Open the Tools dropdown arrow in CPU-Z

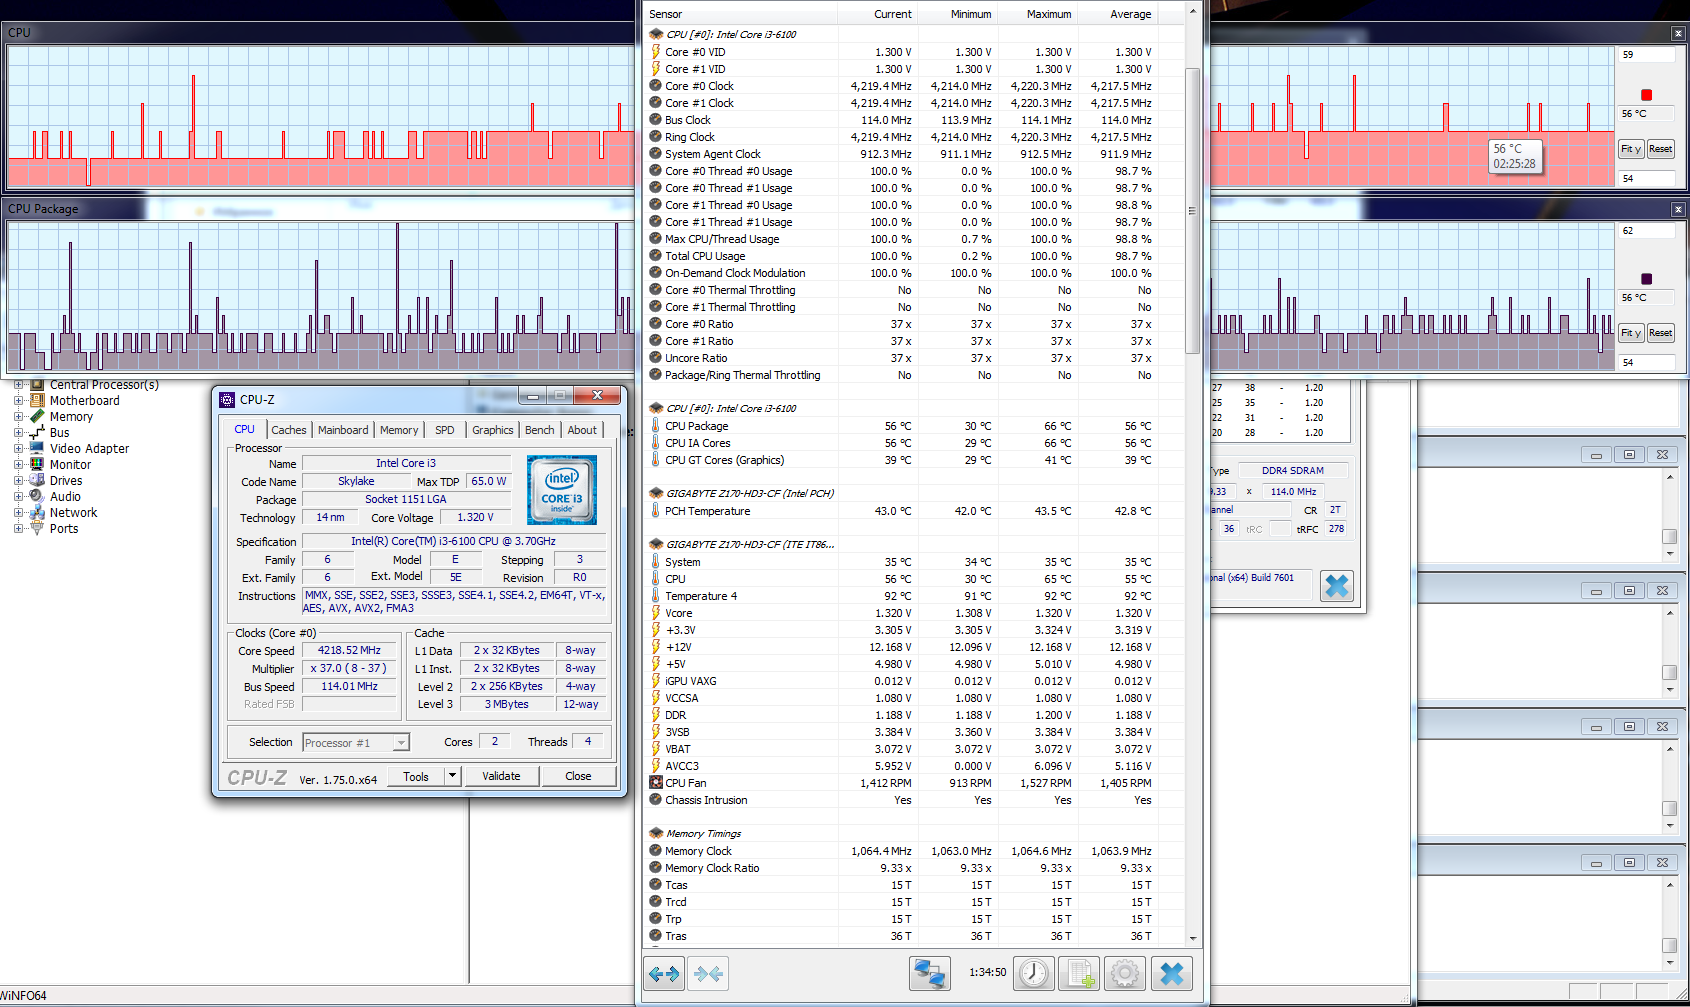point(452,776)
